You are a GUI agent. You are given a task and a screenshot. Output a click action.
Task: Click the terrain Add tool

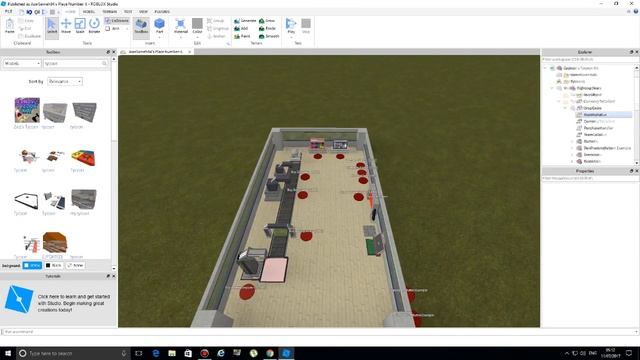pos(241,28)
